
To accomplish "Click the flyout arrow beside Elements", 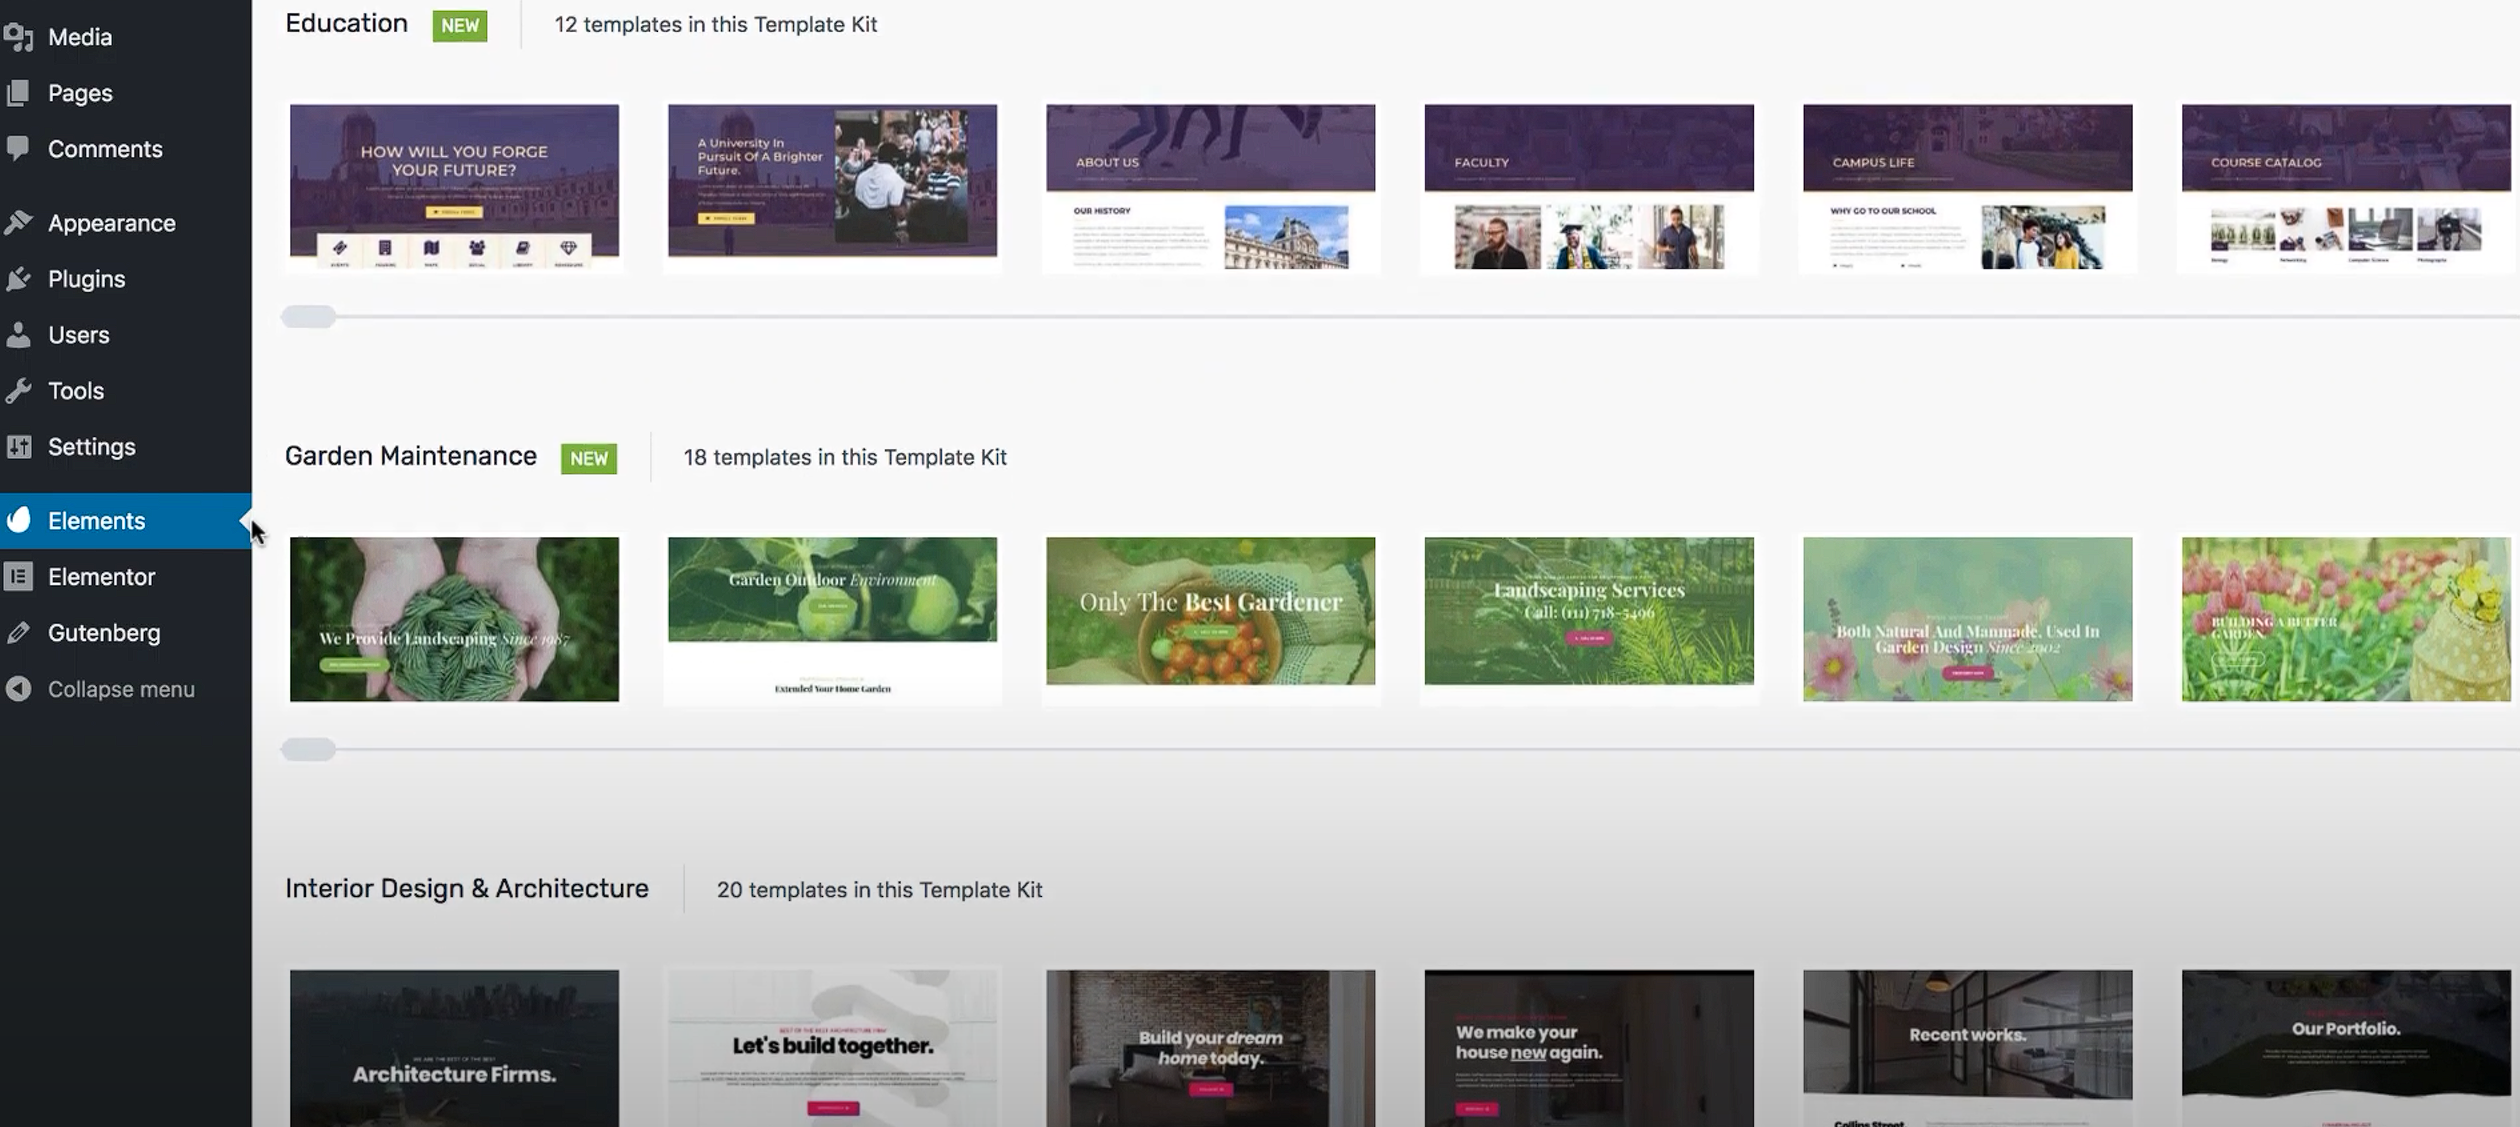I will click(243, 520).
